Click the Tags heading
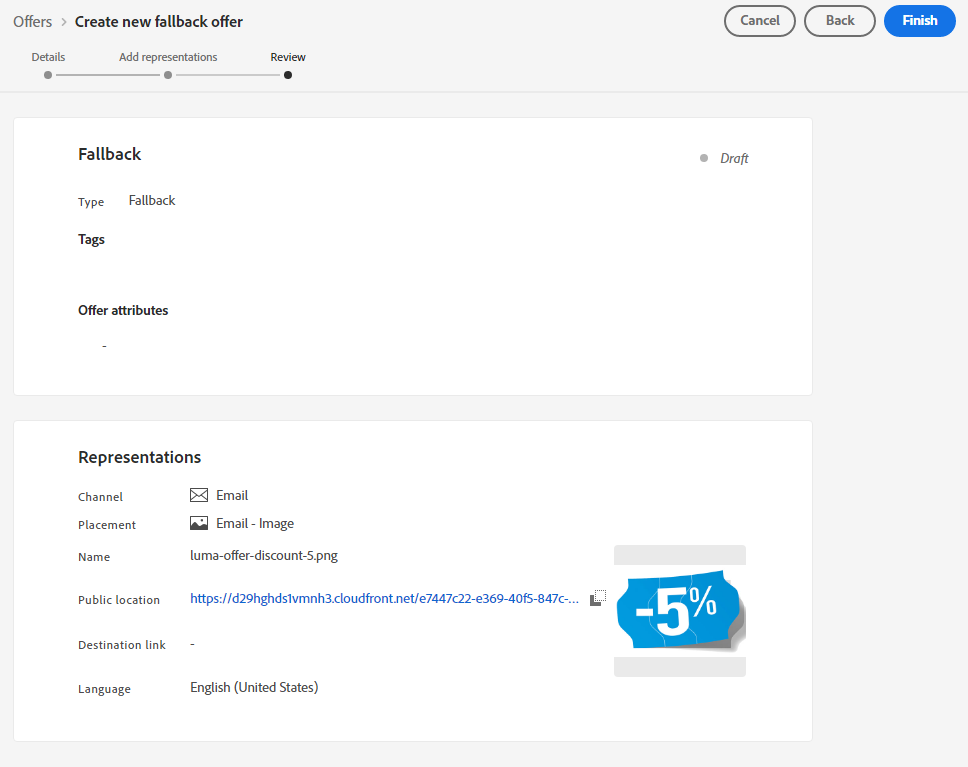Image resolution: width=968 pixels, height=767 pixels. pyautogui.click(x=91, y=240)
